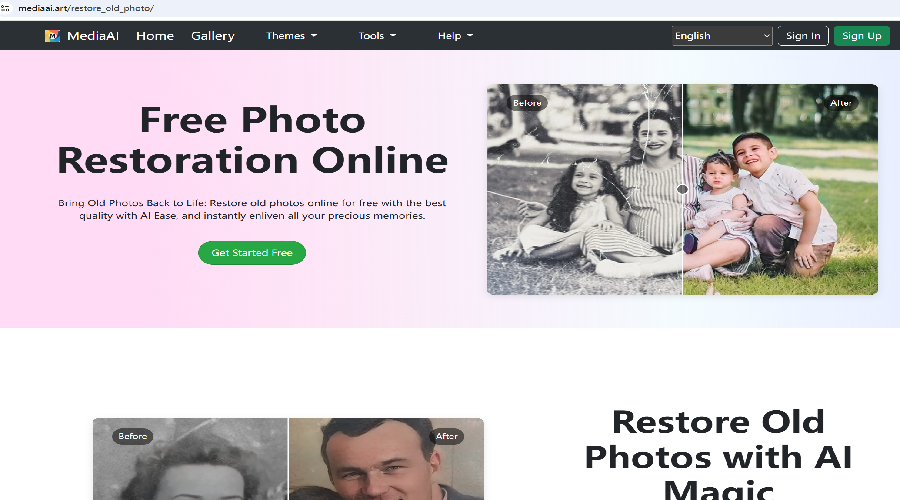Open the Home page link
Image resolution: width=900 pixels, height=500 pixels.
coord(155,36)
